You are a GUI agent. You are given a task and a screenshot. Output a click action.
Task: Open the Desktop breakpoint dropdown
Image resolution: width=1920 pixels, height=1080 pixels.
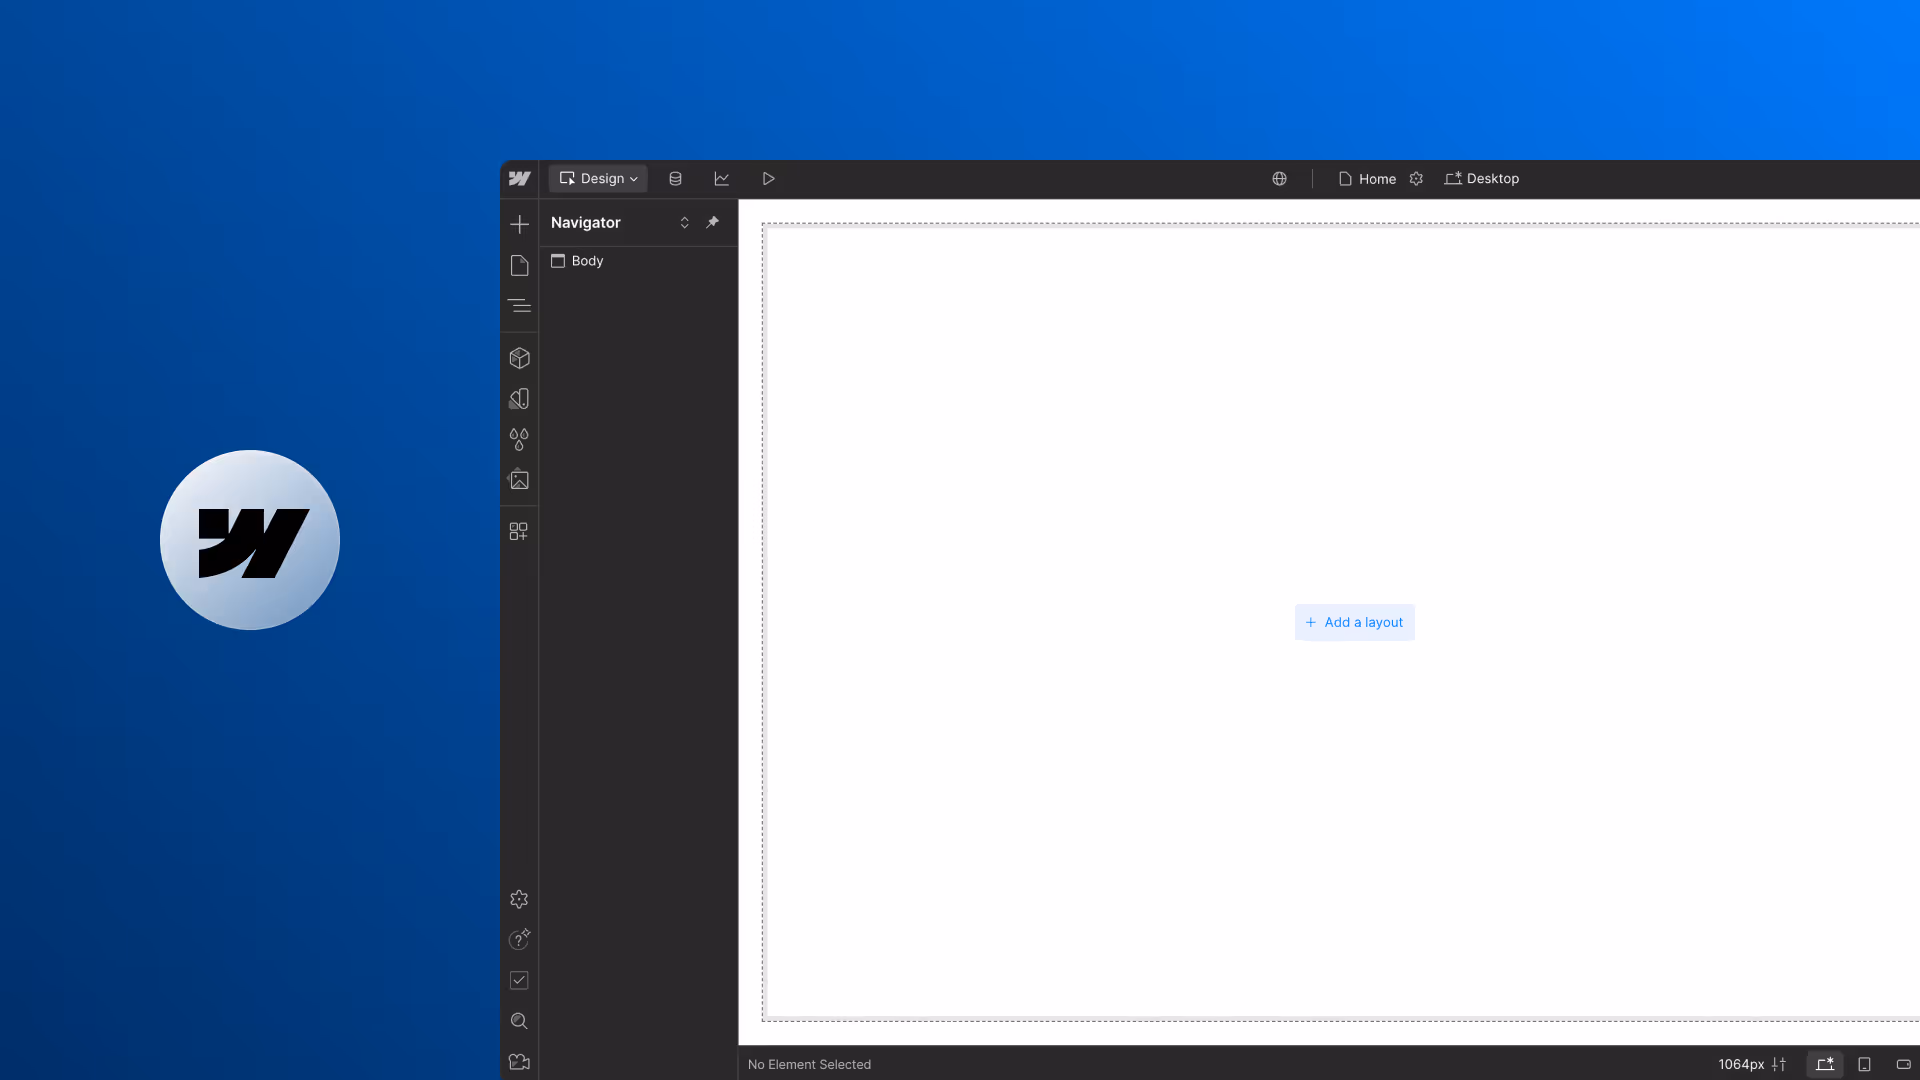point(1482,179)
